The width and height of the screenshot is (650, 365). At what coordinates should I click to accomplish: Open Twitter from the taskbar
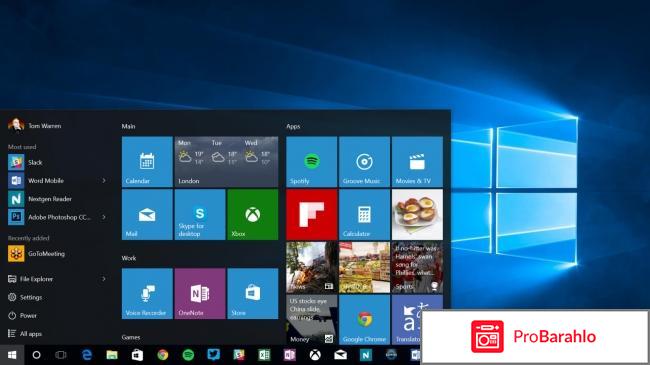click(213, 355)
